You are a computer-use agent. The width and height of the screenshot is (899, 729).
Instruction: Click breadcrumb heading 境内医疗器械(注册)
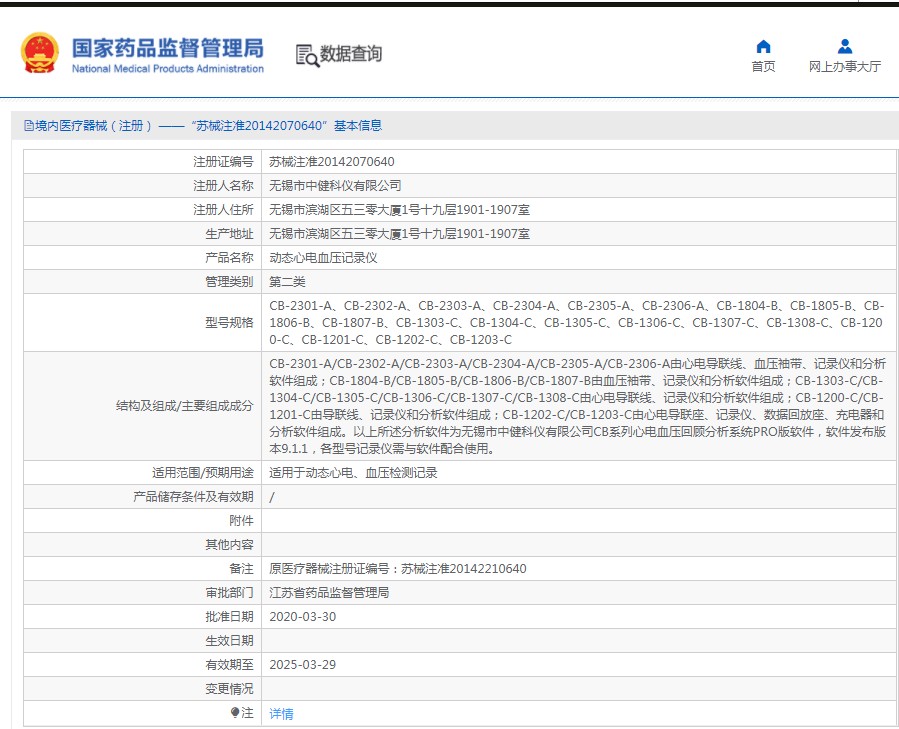click(93, 126)
